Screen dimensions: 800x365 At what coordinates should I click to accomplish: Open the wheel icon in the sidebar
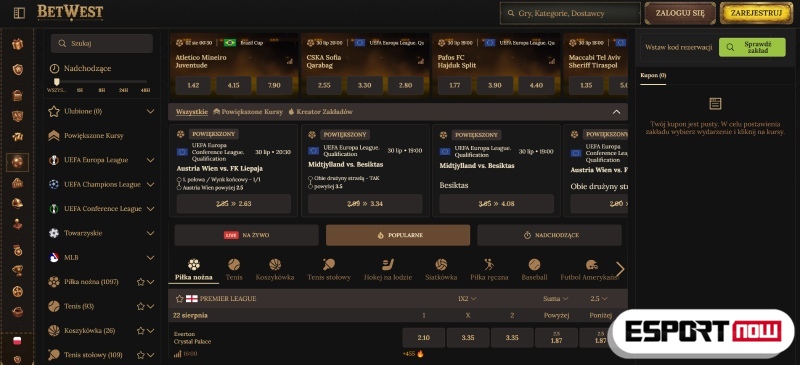18,291
